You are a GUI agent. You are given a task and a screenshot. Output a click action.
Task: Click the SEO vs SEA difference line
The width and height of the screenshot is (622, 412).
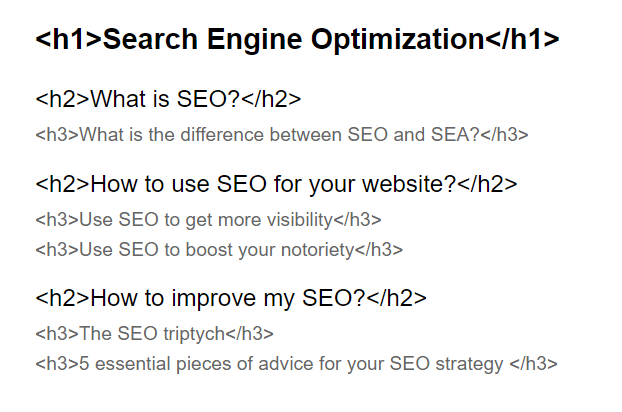click(x=281, y=135)
